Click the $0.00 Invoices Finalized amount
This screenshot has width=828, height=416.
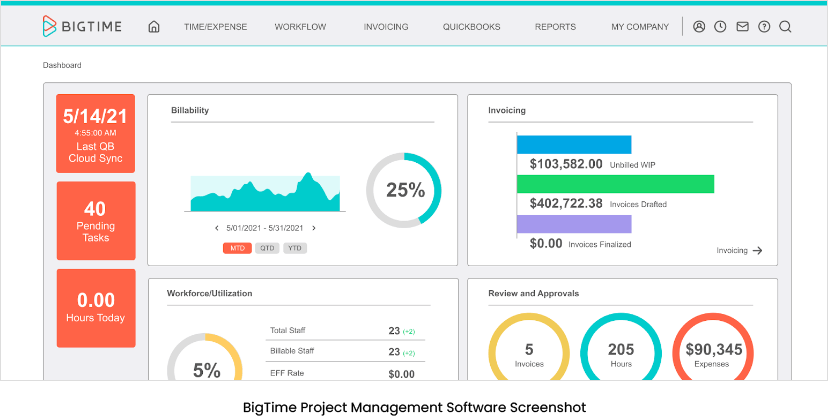[546, 244]
